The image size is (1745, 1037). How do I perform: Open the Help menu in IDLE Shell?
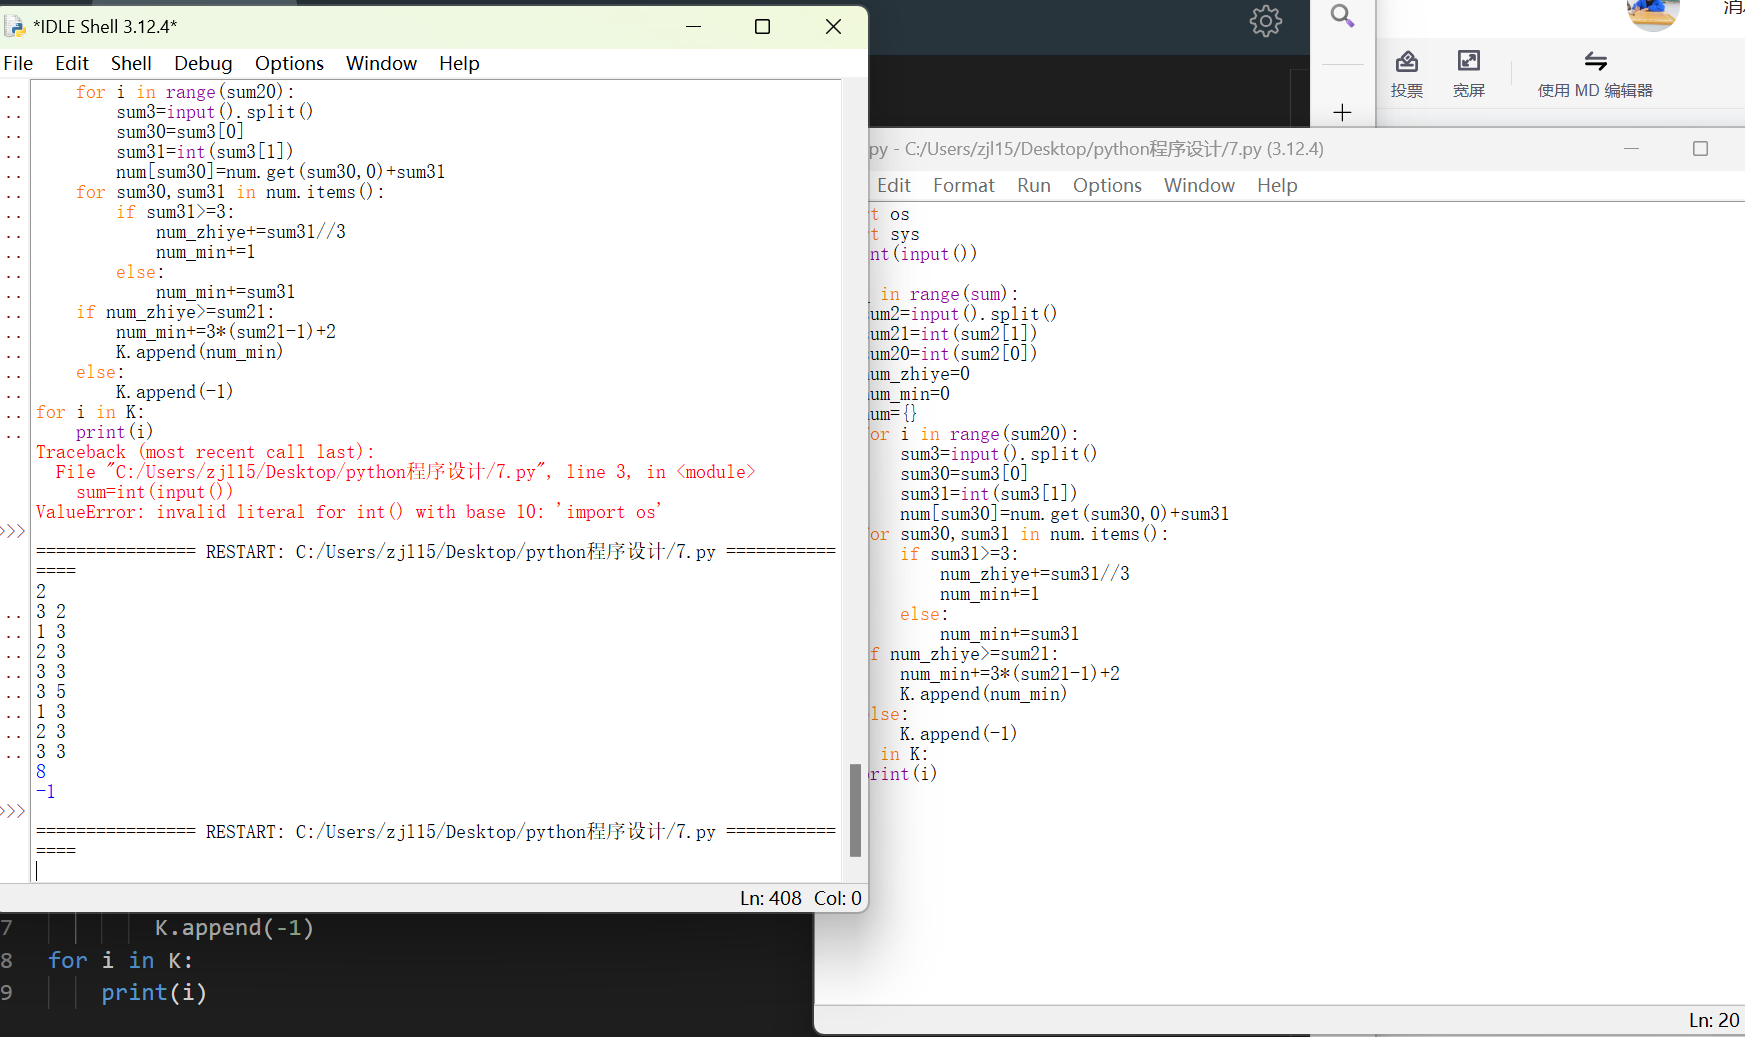(x=459, y=63)
